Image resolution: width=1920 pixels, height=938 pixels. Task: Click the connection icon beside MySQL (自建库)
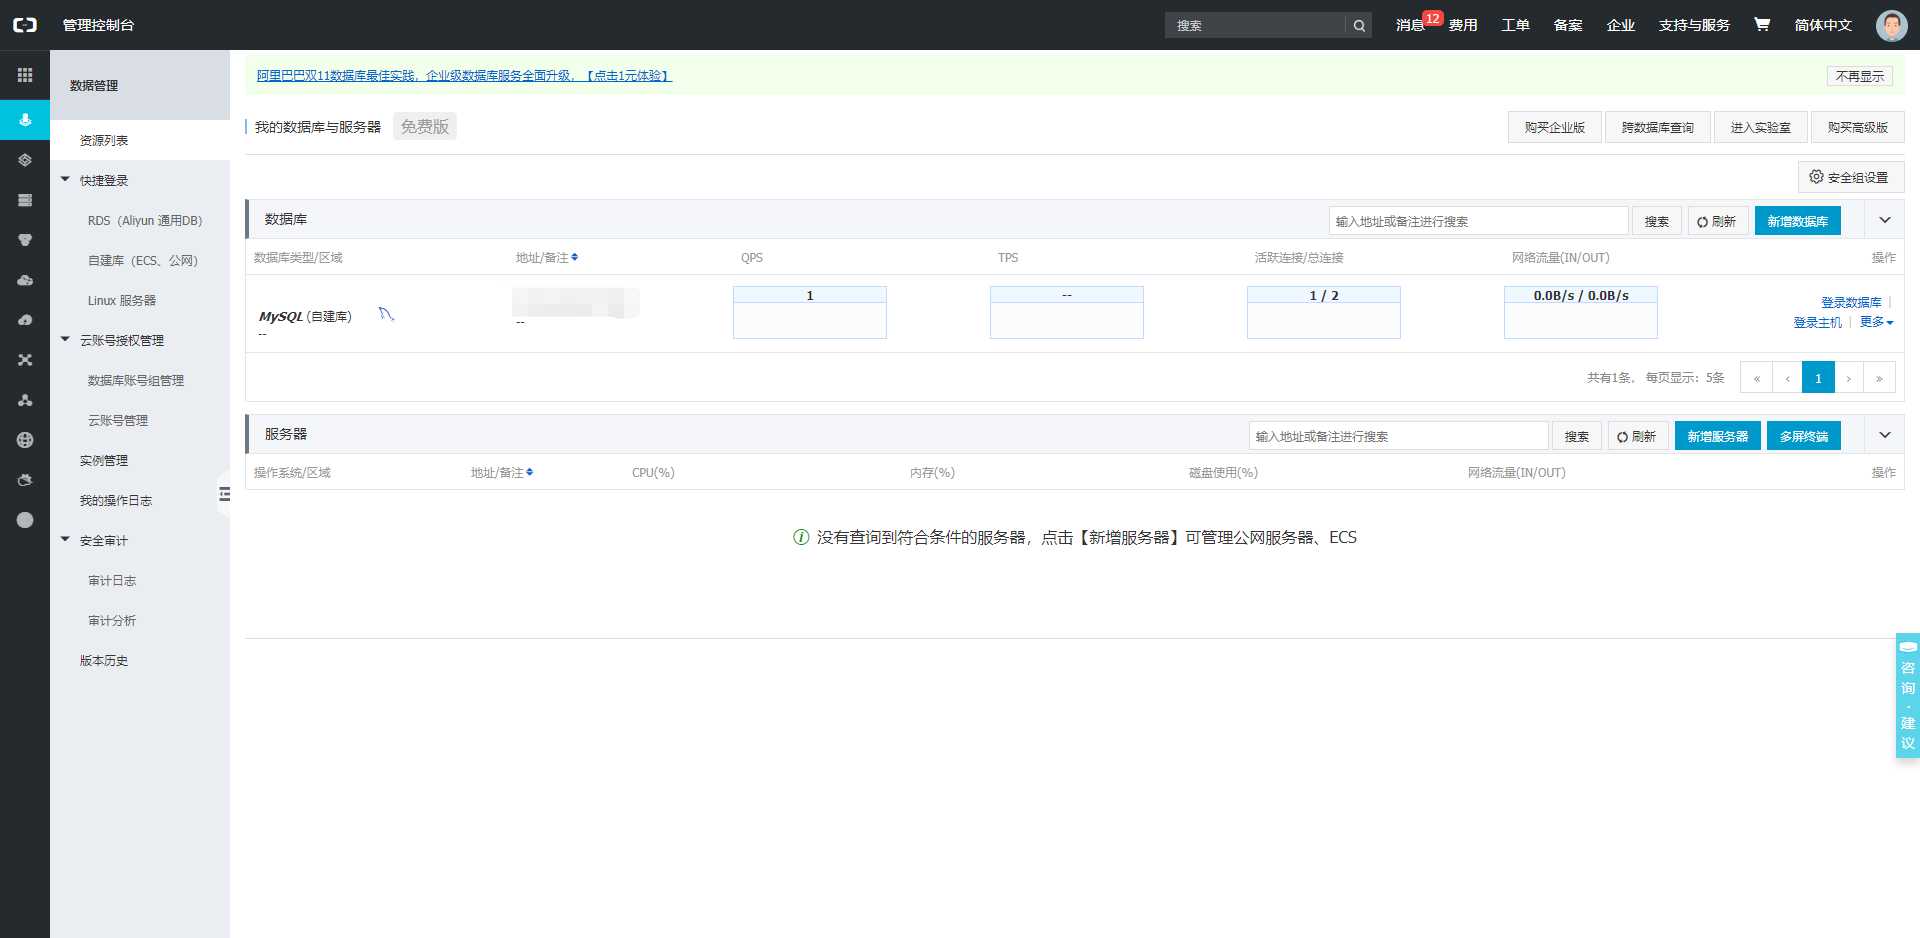(386, 314)
